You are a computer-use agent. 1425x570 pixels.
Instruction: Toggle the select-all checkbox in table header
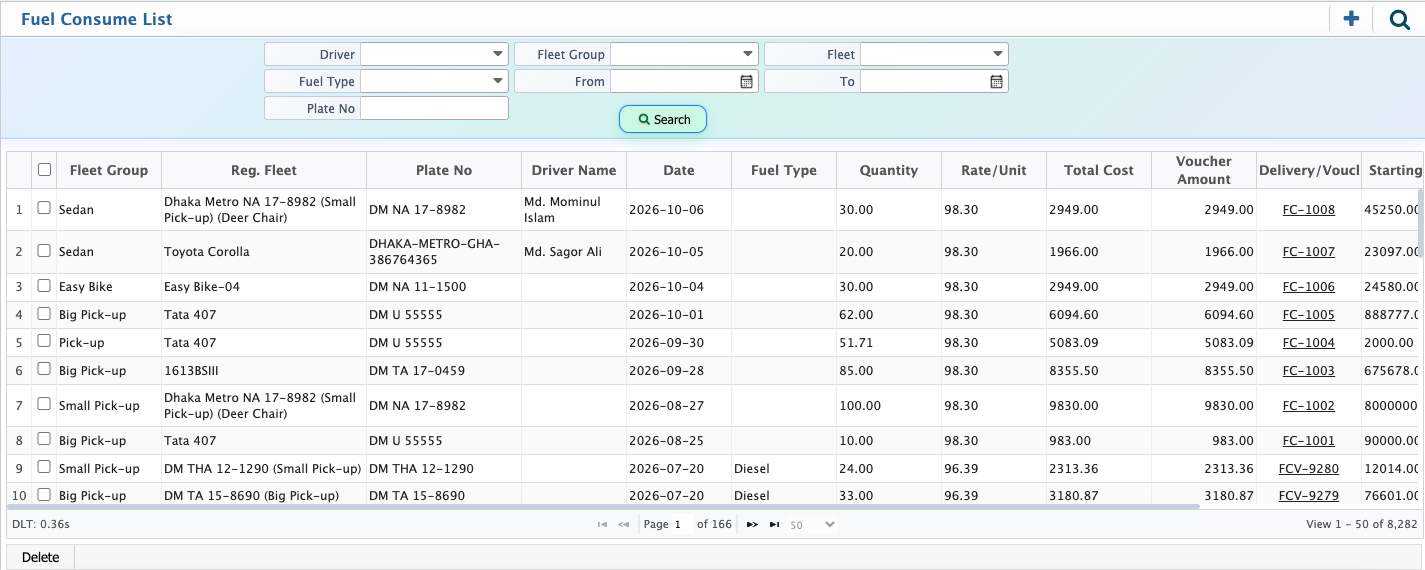point(44,170)
